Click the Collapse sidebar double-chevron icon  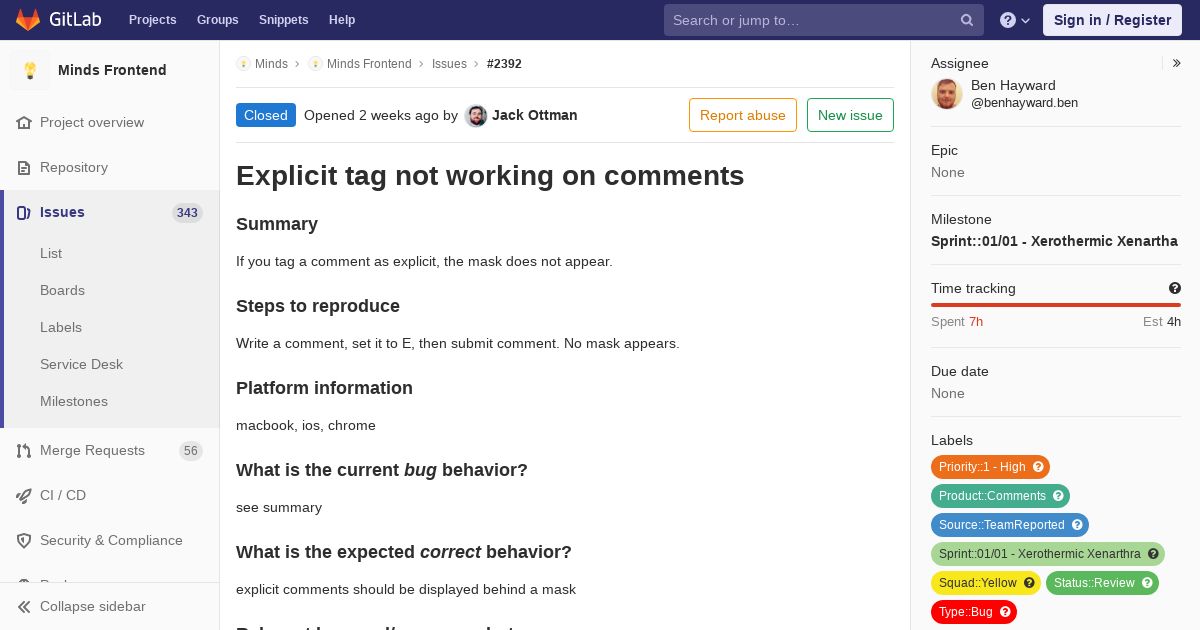point(24,606)
